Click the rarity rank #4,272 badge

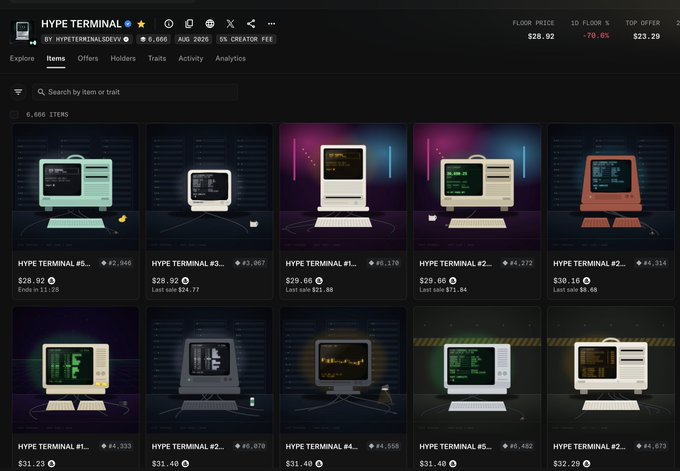tap(517, 263)
